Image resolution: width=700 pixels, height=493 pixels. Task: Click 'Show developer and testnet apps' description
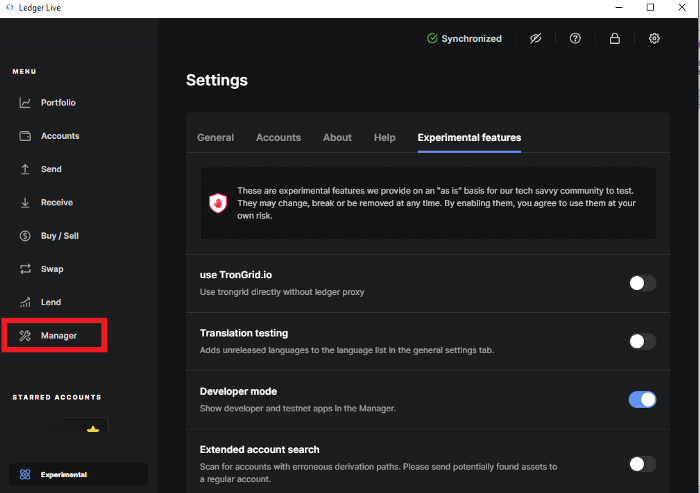[x=298, y=409]
